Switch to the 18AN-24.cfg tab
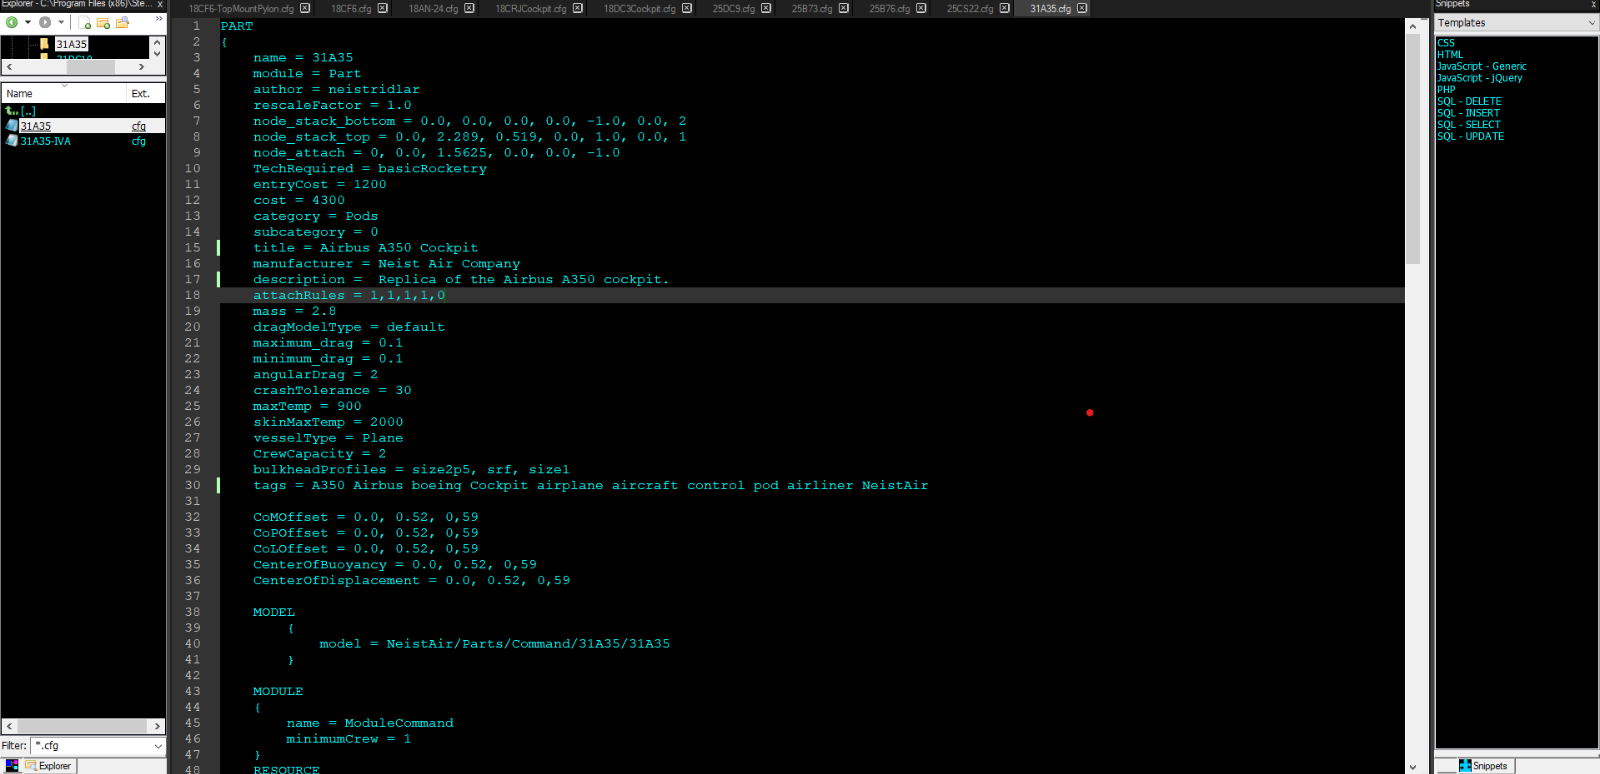This screenshot has width=1600, height=774. 433,9
